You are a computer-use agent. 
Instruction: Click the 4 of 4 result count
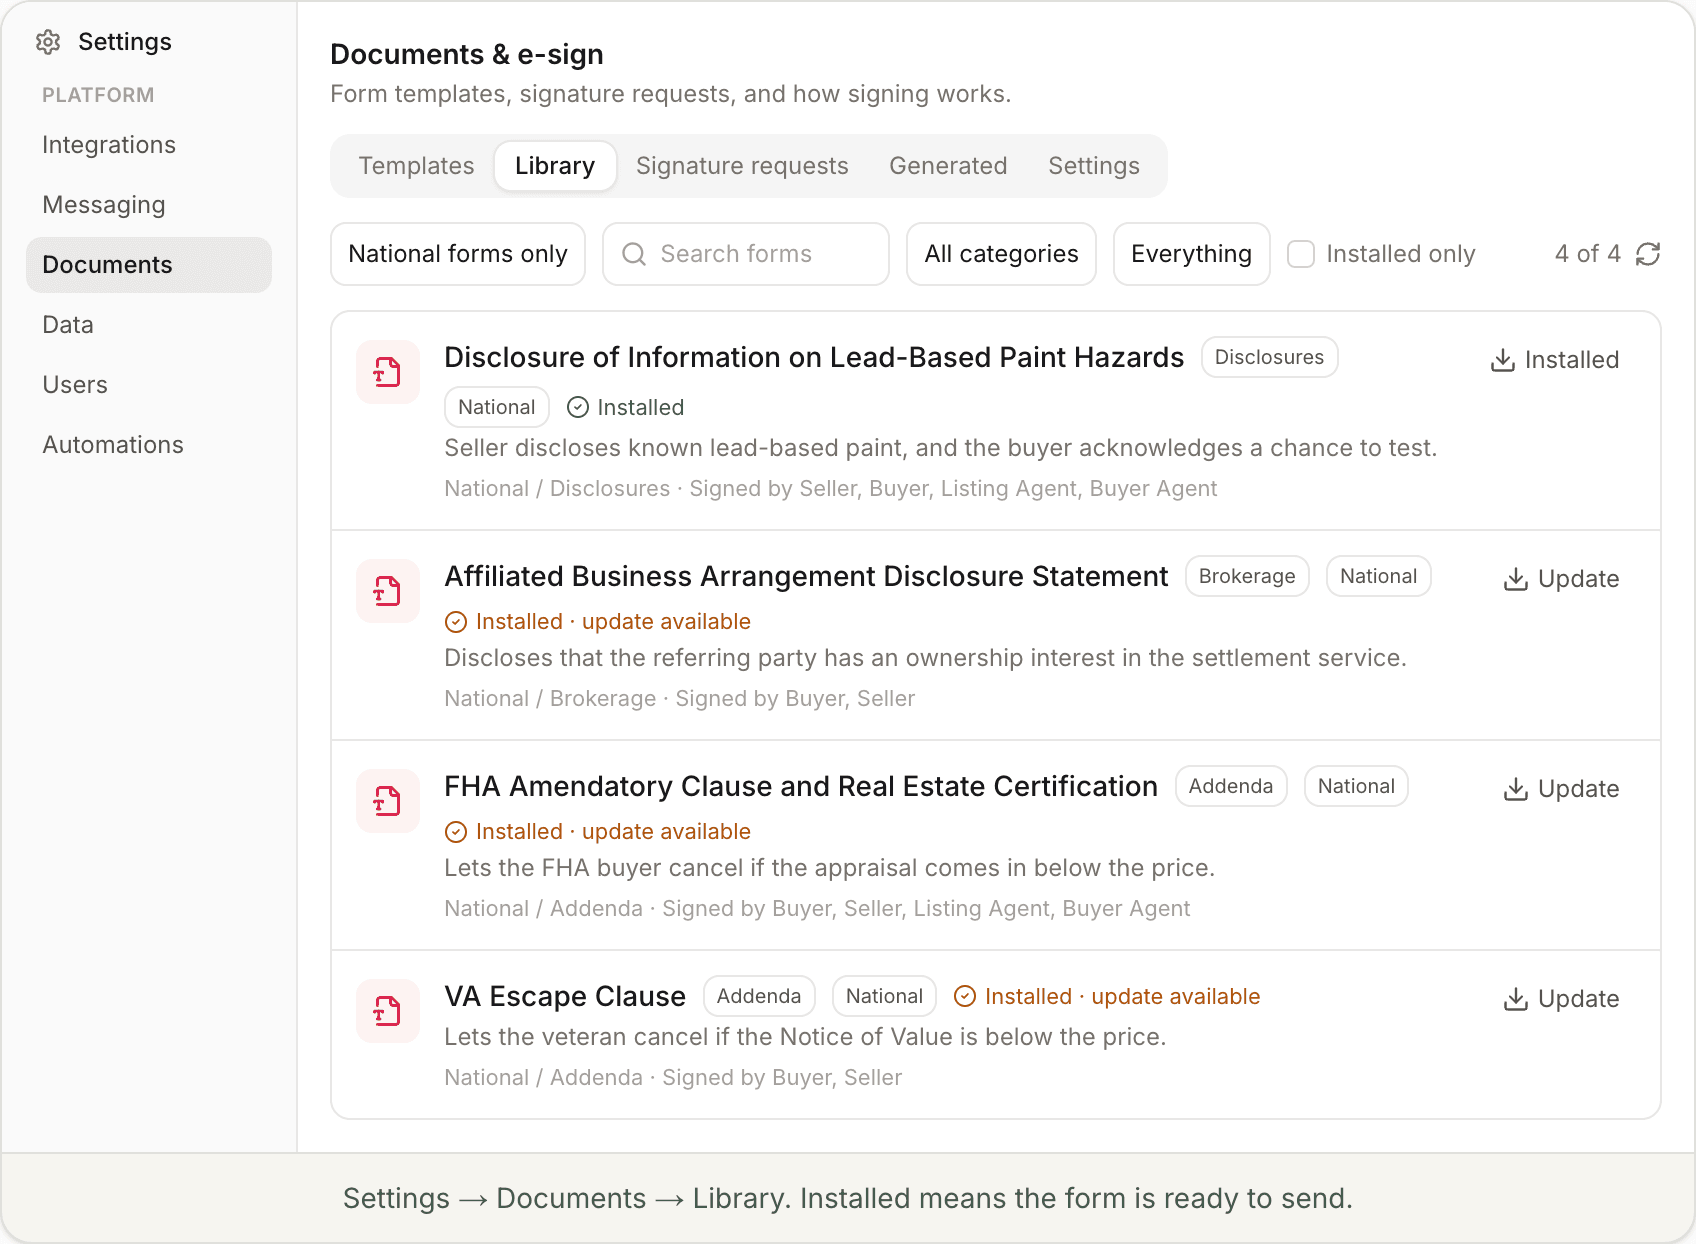(x=1588, y=254)
